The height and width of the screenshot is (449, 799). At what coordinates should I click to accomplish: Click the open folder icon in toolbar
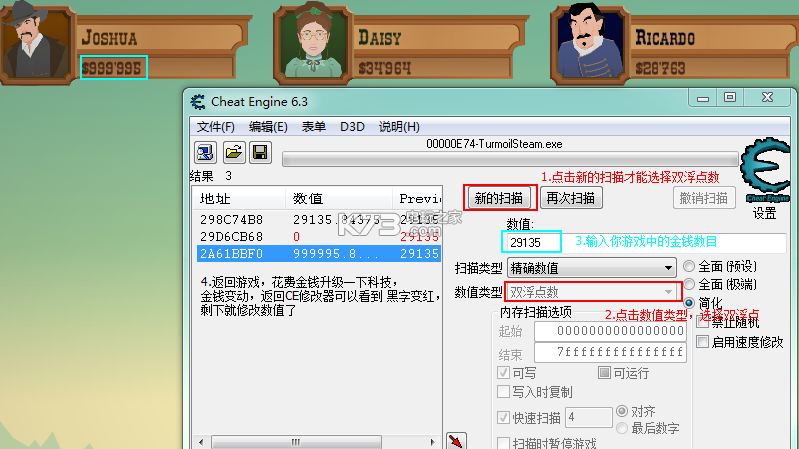pyautogui.click(x=233, y=153)
